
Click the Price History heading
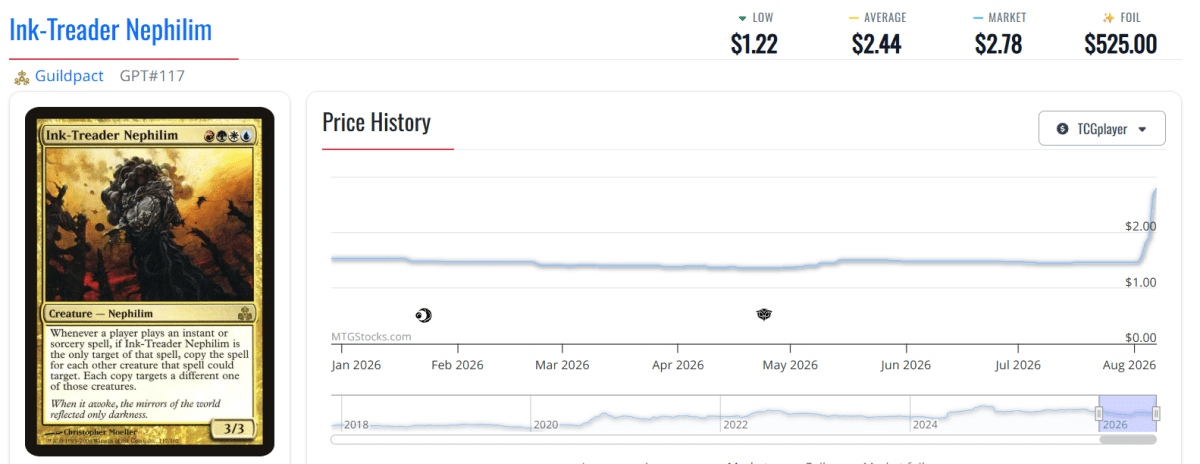point(376,123)
